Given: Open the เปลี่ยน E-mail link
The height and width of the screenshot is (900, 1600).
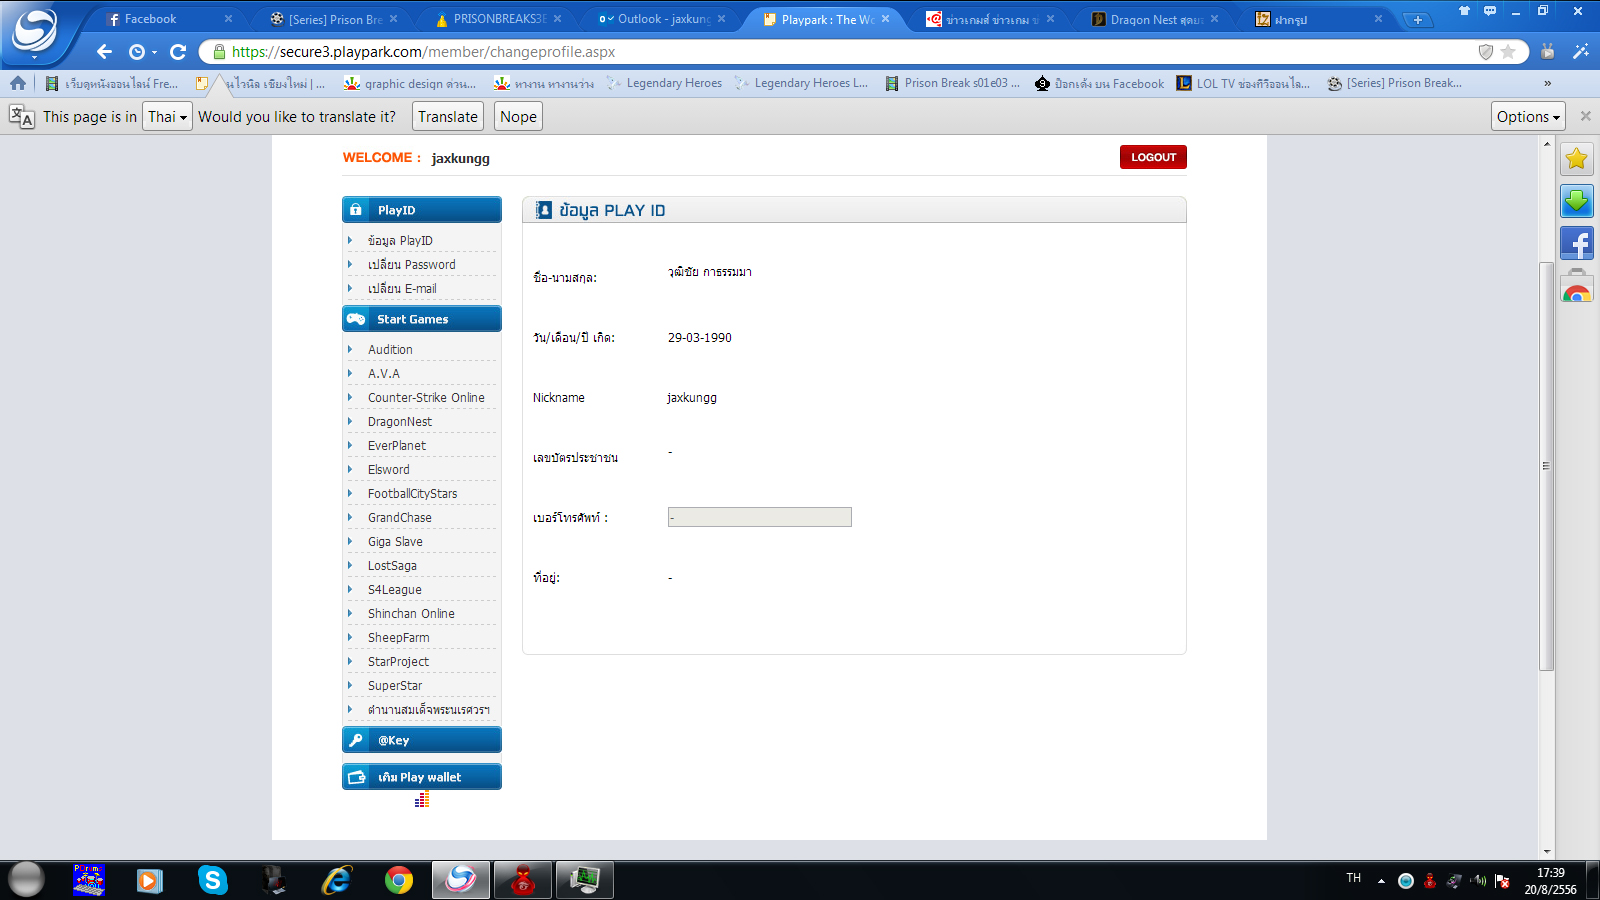Looking at the screenshot, I should coord(402,289).
